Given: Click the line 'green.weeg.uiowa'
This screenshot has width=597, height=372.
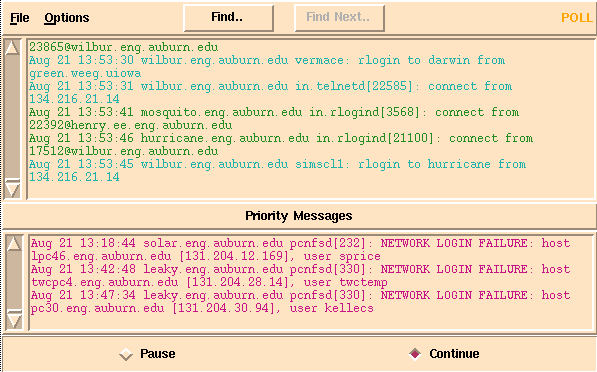Looking at the screenshot, I should click(x=85, y=73).
